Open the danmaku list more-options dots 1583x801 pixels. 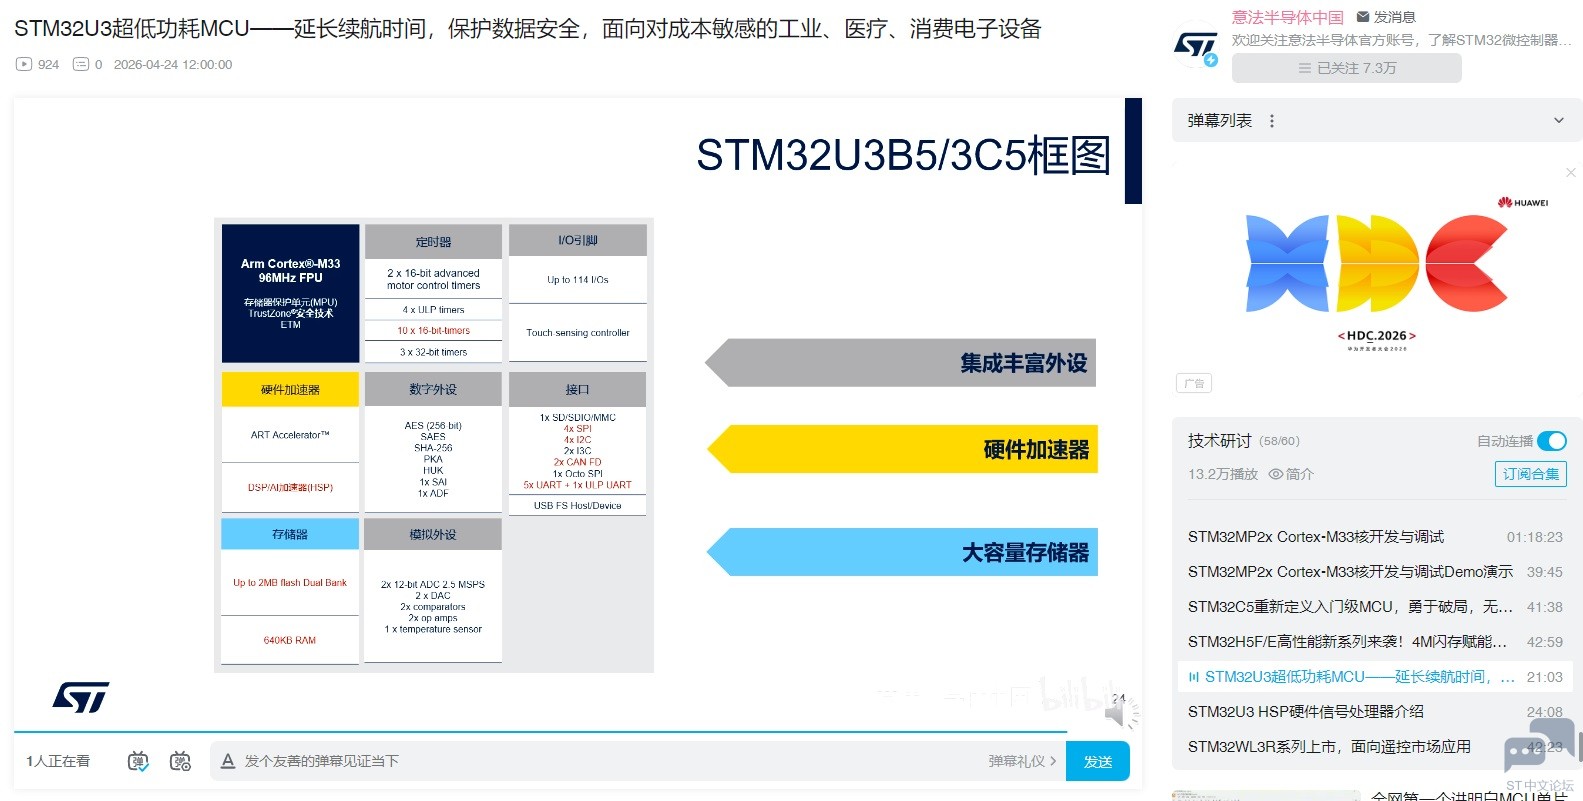pos(1272,121)
